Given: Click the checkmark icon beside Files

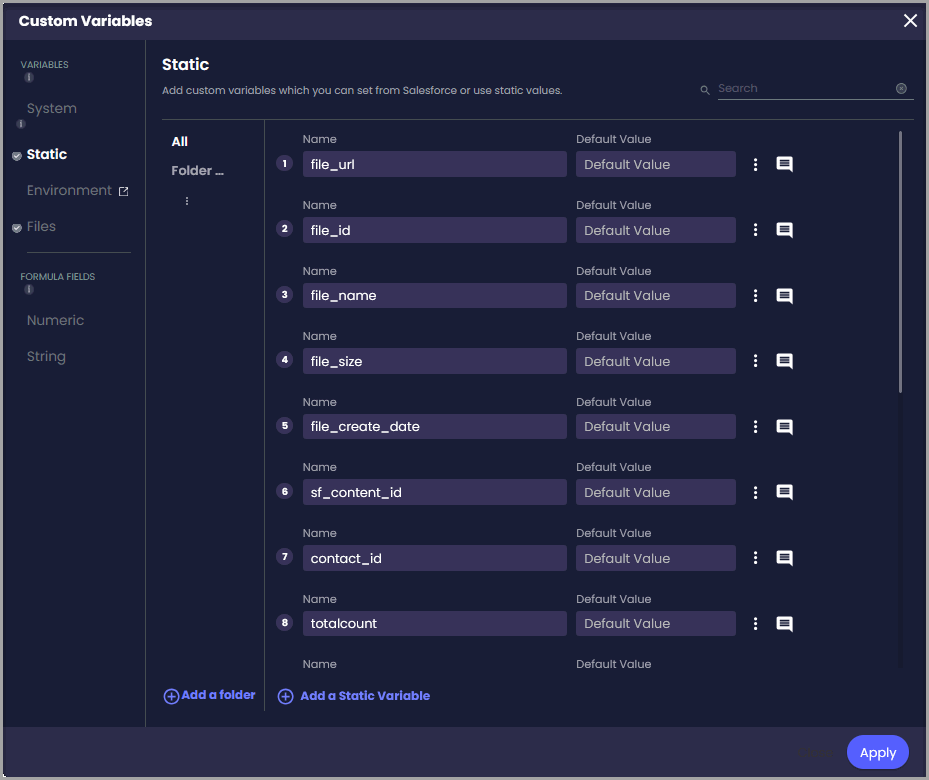Looking at the screenshot, I should 17,228.
